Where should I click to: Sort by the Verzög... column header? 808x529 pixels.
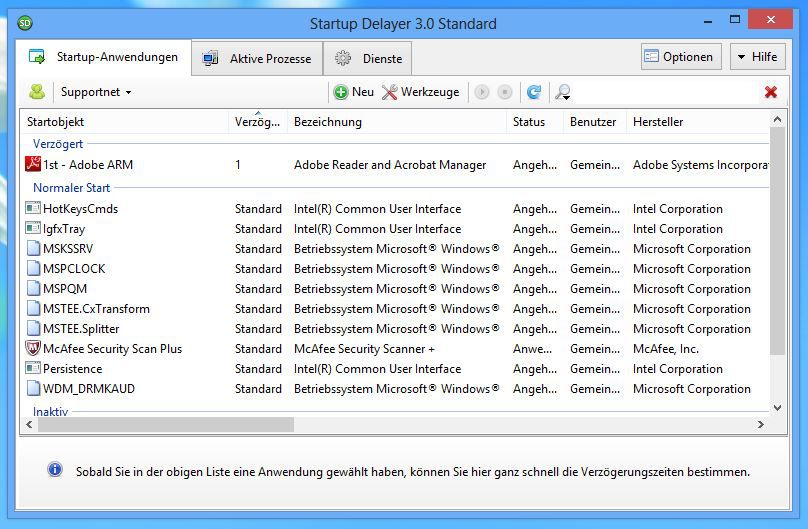258,122
